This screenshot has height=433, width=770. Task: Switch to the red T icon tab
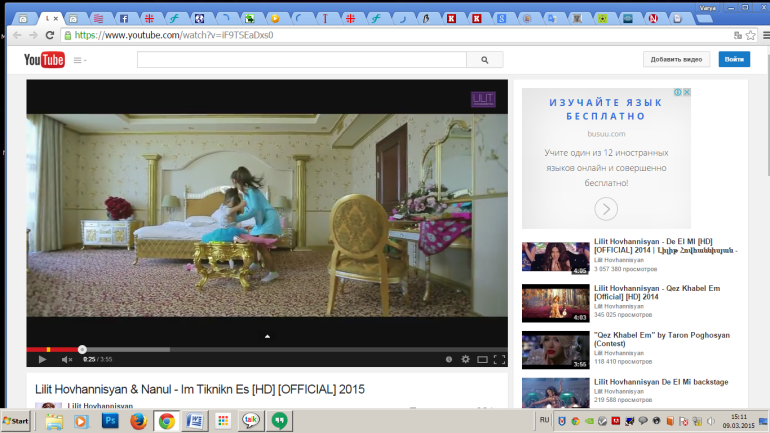325,19
